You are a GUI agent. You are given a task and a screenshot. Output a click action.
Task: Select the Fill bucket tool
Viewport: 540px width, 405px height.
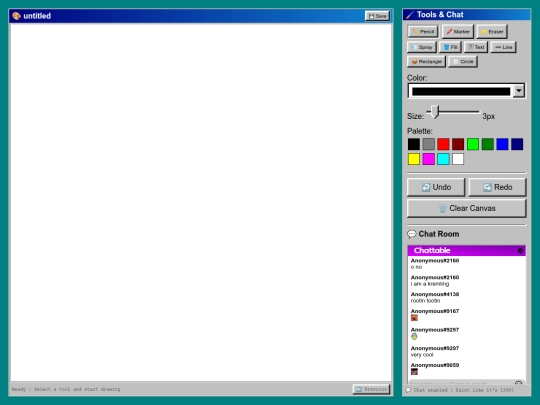coord(450,47)
